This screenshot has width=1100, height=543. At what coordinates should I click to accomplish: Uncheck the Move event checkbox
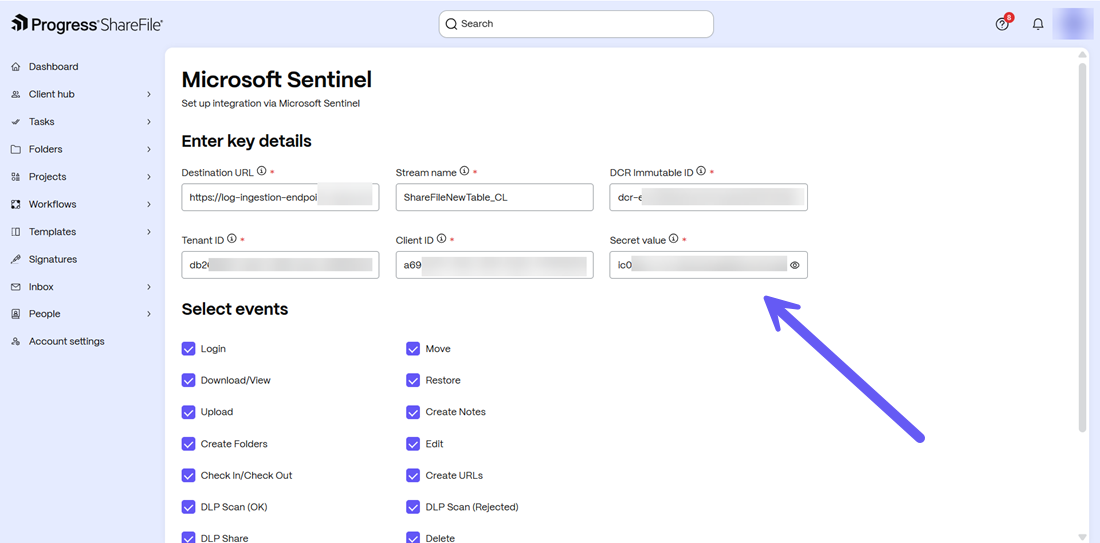(x=413, y=349)
